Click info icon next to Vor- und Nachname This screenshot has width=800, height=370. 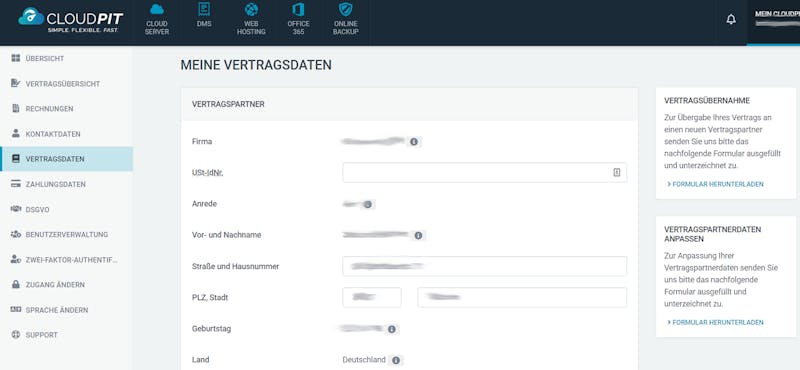(418, 235)
